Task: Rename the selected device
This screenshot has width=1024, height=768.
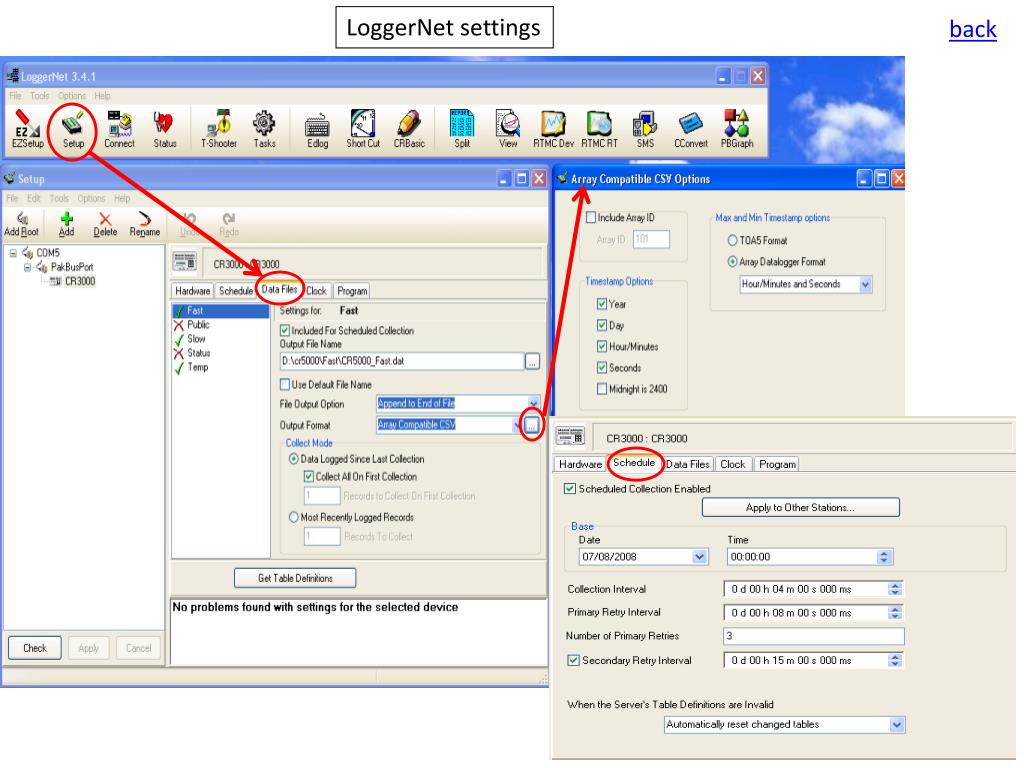Action: [144, 224]
